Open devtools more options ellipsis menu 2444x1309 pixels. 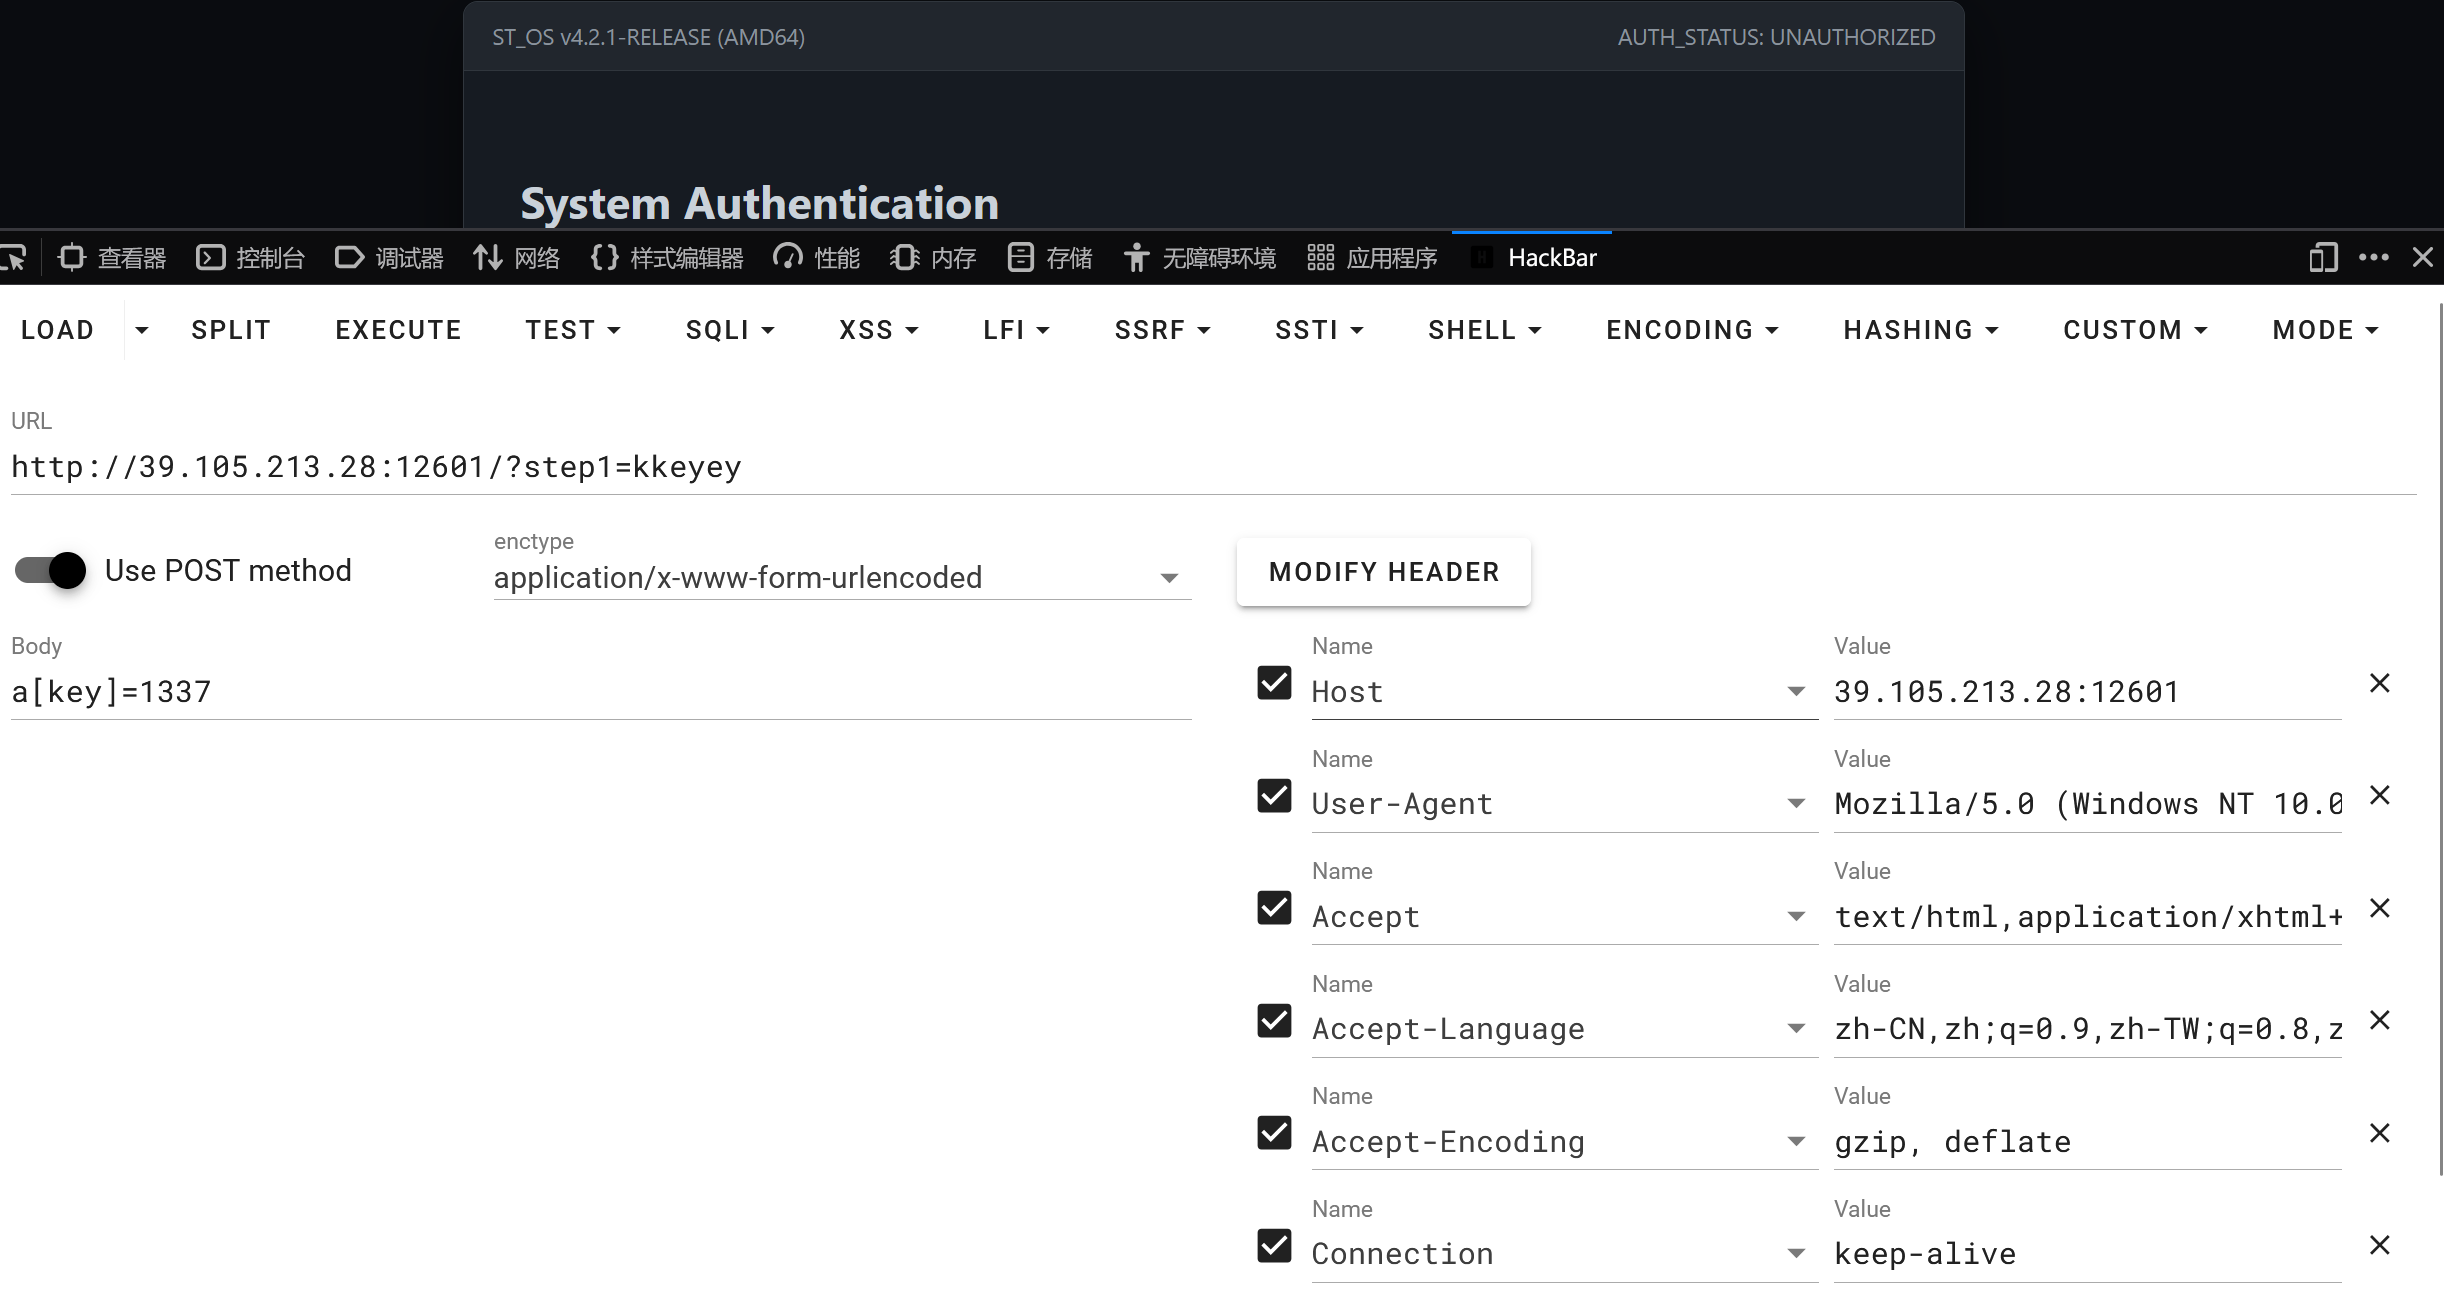[x=2374, y=258]
